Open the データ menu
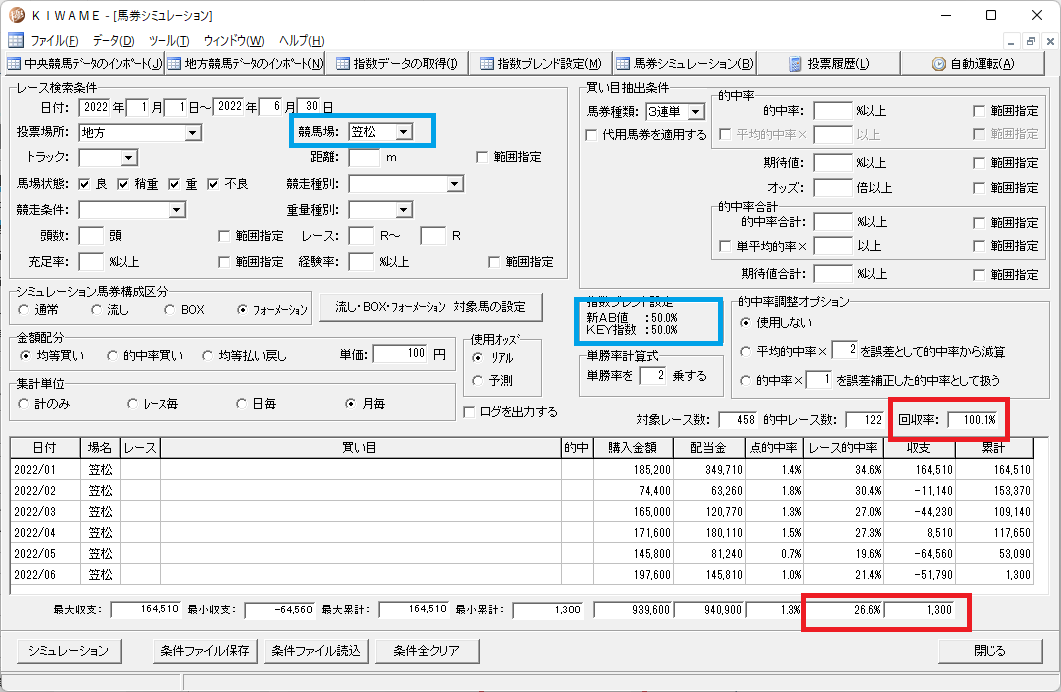The width and height of the screenshot is (1061, 692). click(x=114, y=41)
